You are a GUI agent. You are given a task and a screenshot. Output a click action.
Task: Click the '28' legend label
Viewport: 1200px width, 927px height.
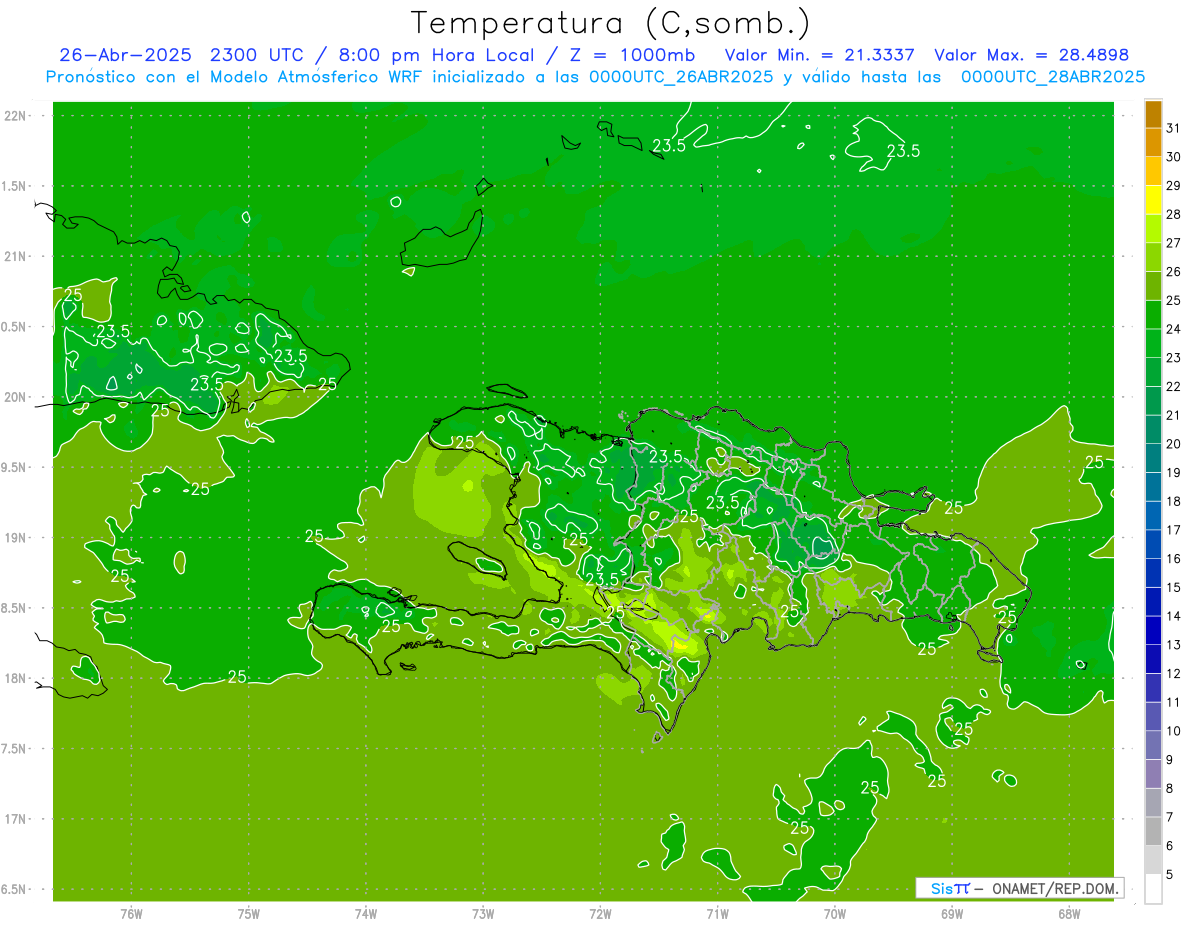[1174, 214]
